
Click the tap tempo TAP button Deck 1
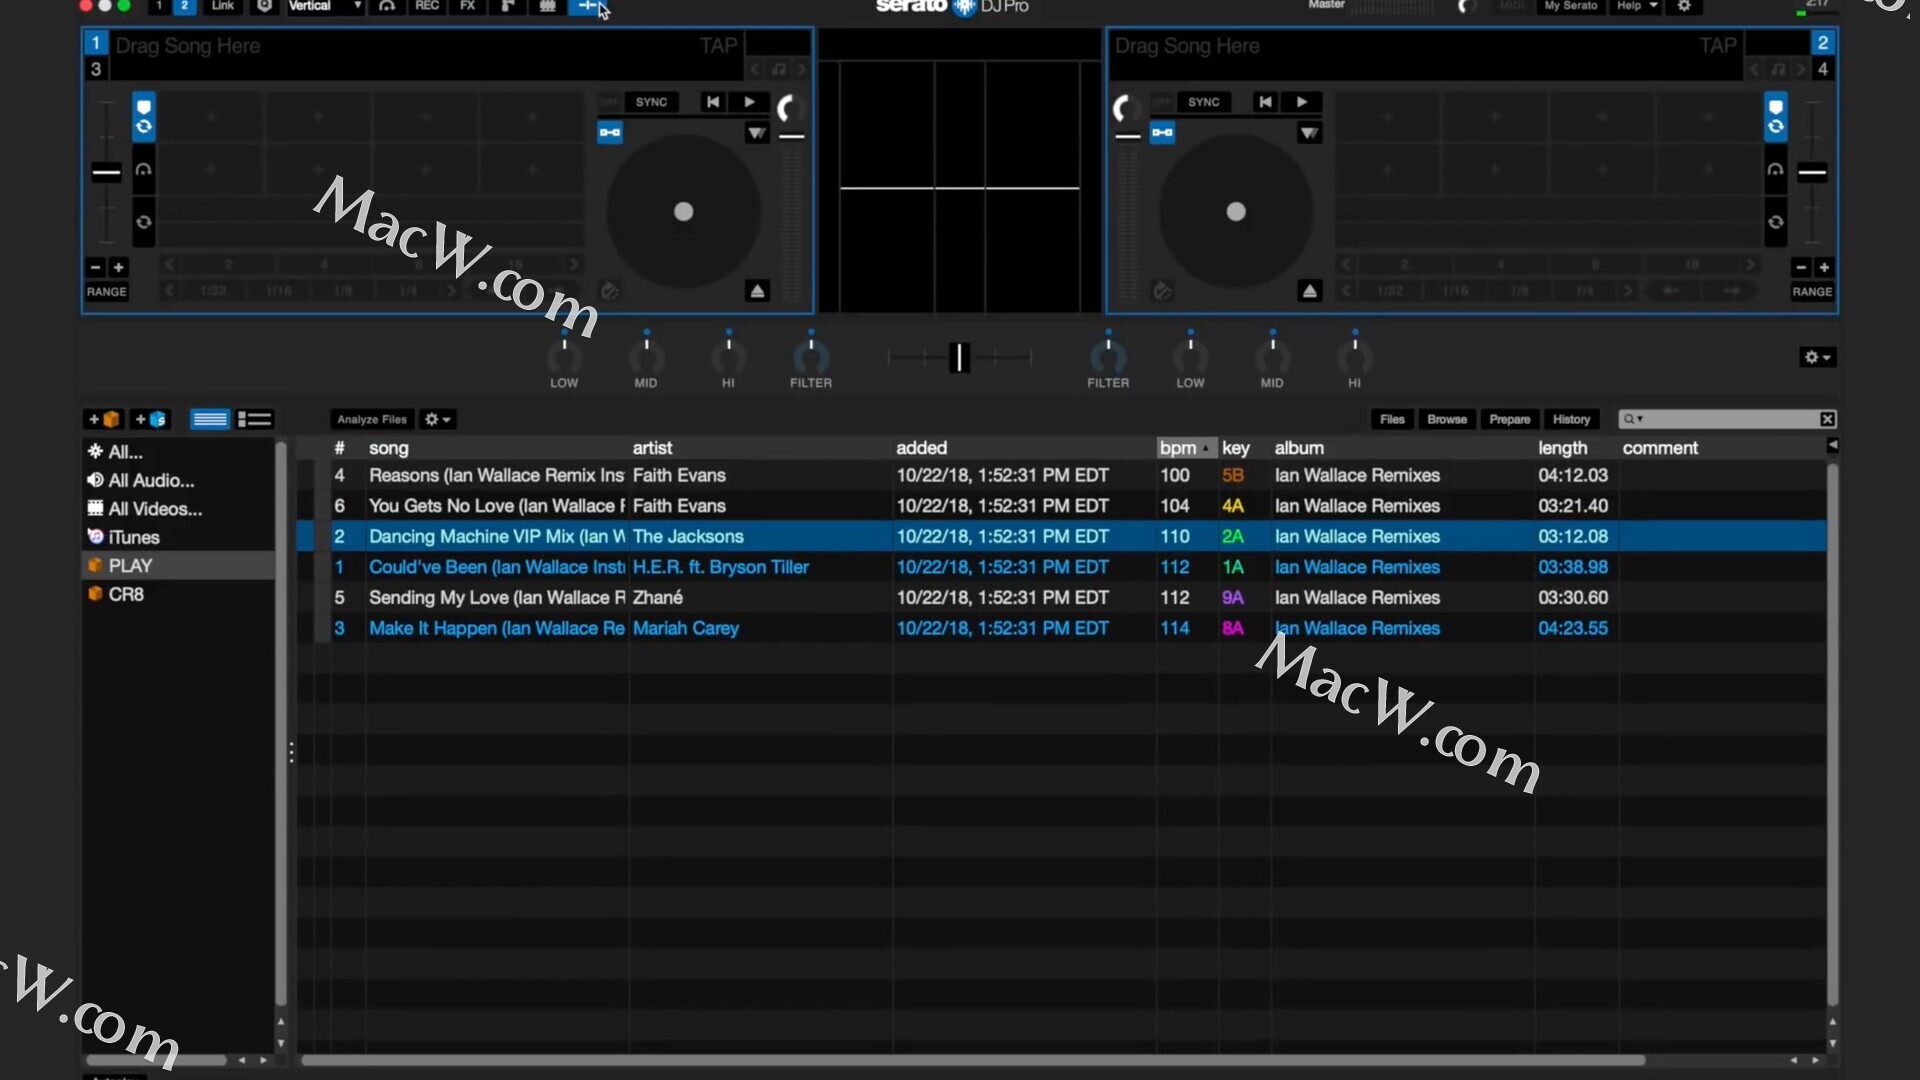click(x=719, y=45)
